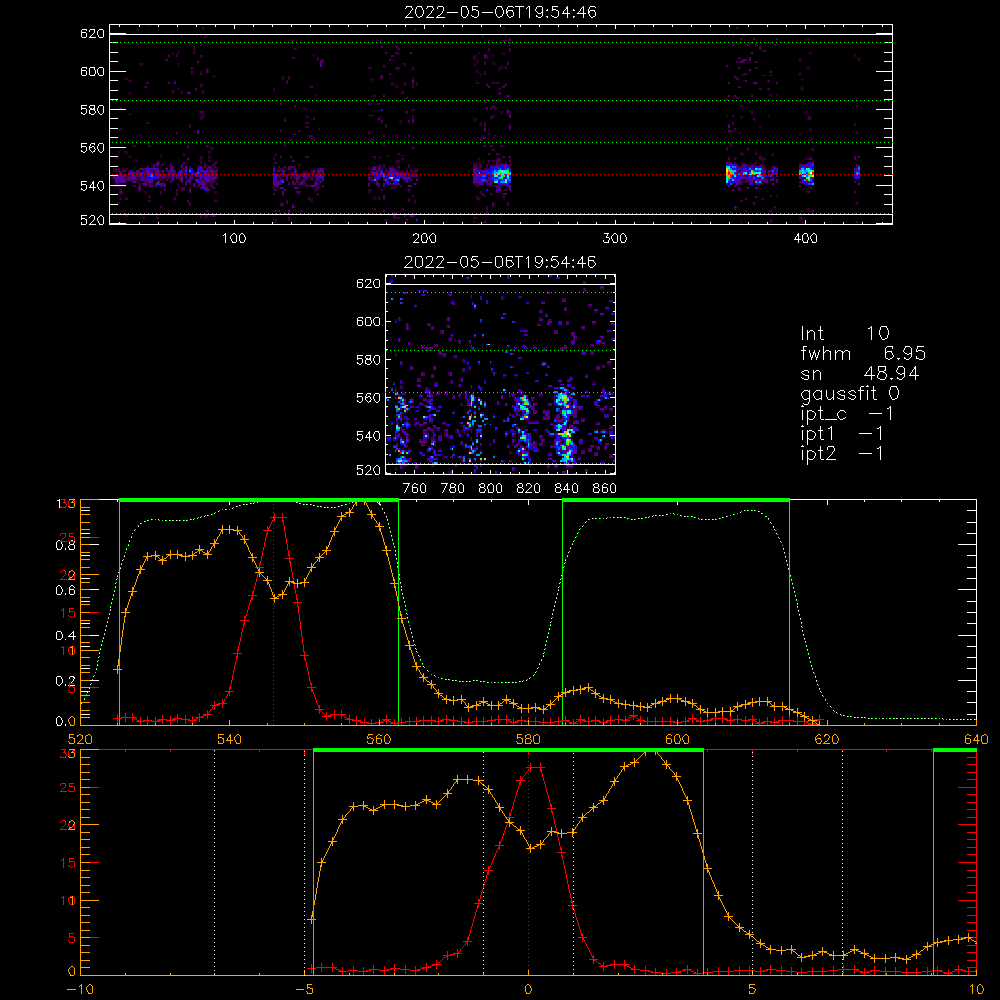Click x-axis label 840 on middle image
The image size is (1000, 1000).
566,489
